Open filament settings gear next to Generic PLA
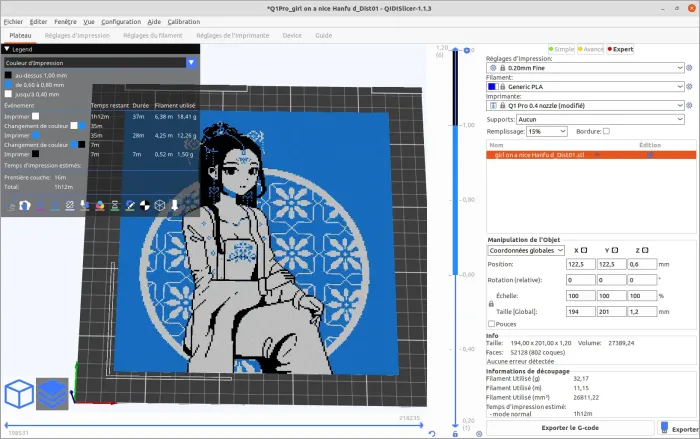 689,87
